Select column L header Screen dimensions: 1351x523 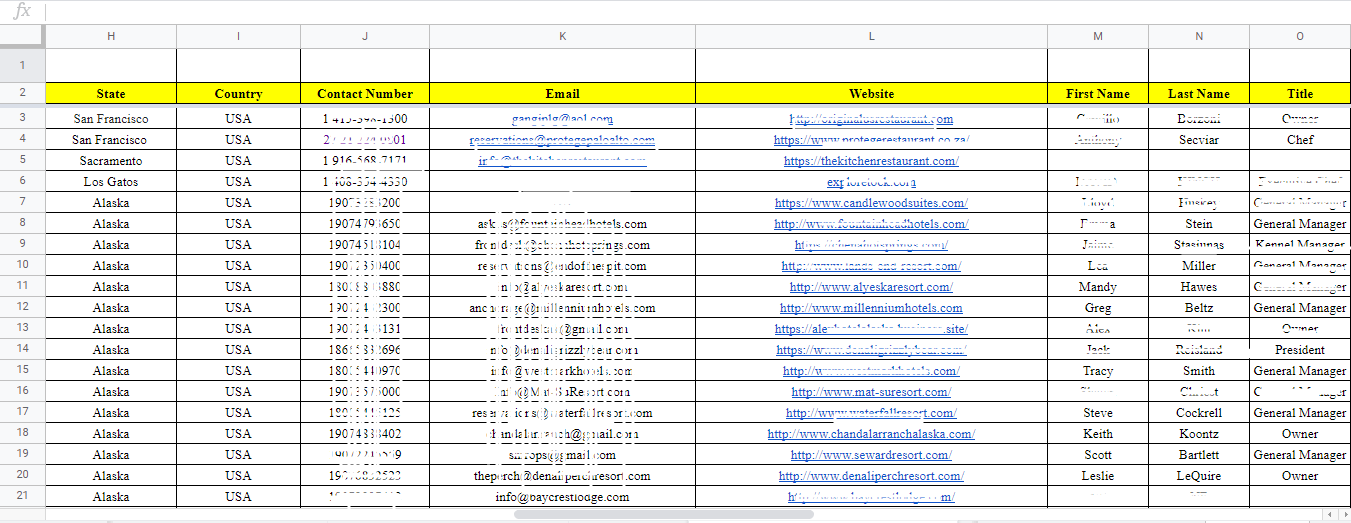coord(871,36)
